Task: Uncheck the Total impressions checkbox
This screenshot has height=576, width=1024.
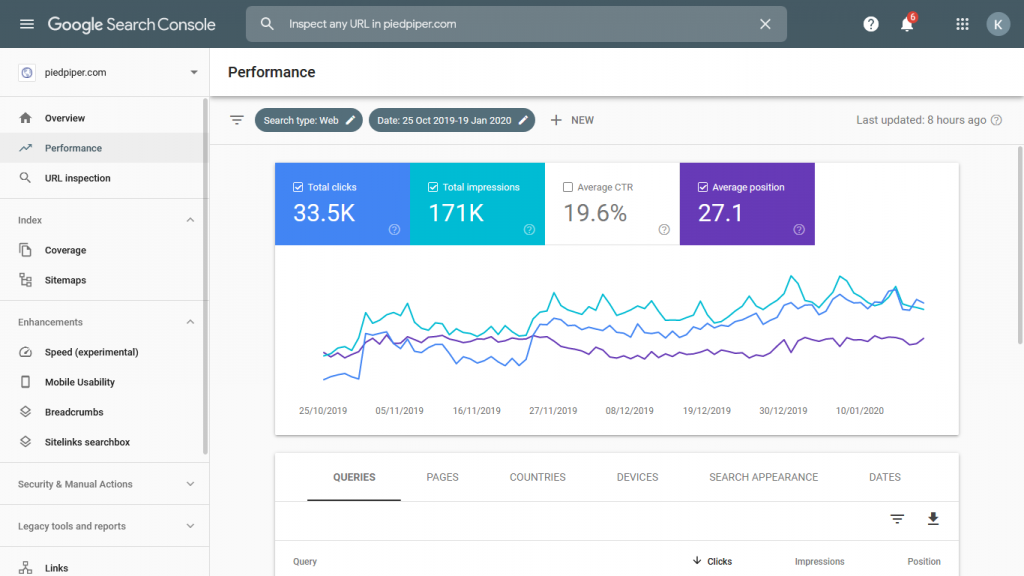Action: coord(432,187)
